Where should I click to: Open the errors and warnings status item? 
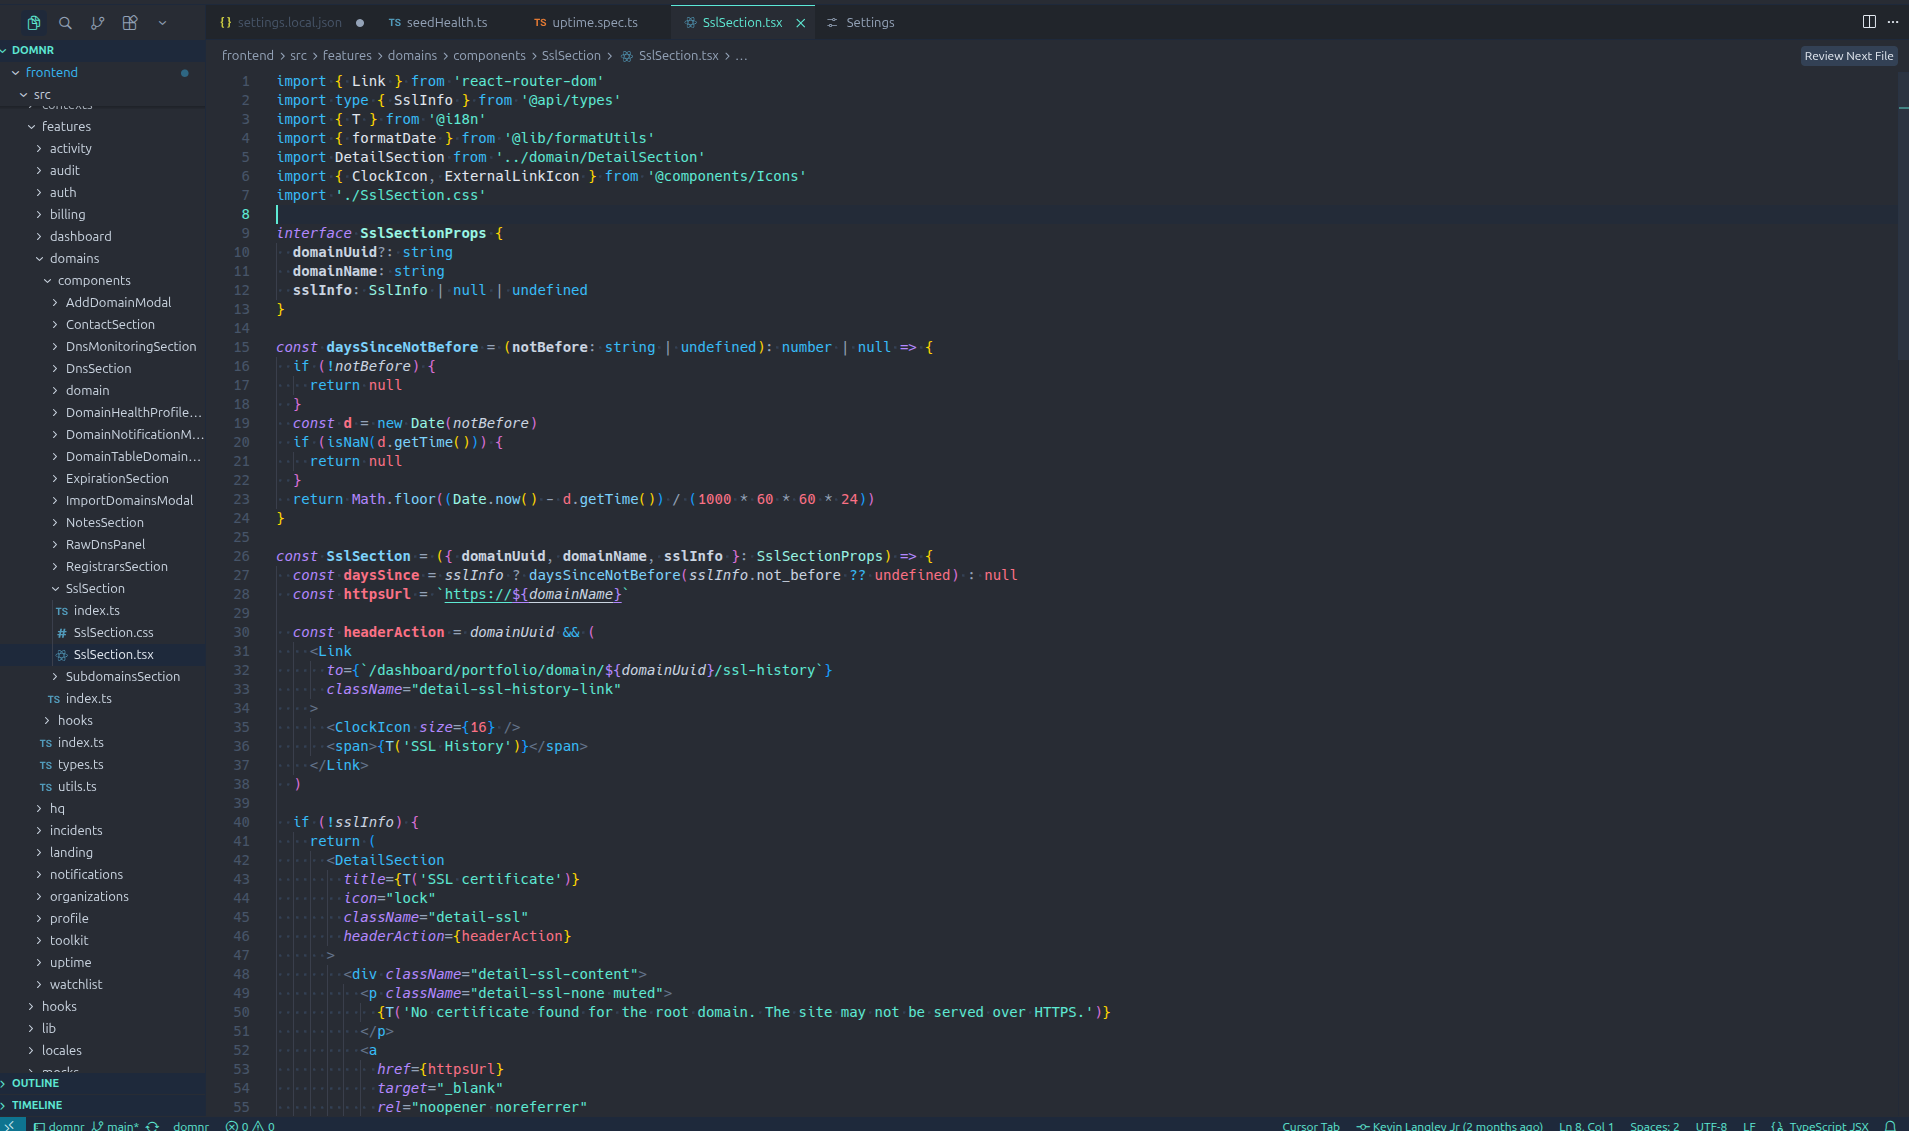click(250, 1126)
